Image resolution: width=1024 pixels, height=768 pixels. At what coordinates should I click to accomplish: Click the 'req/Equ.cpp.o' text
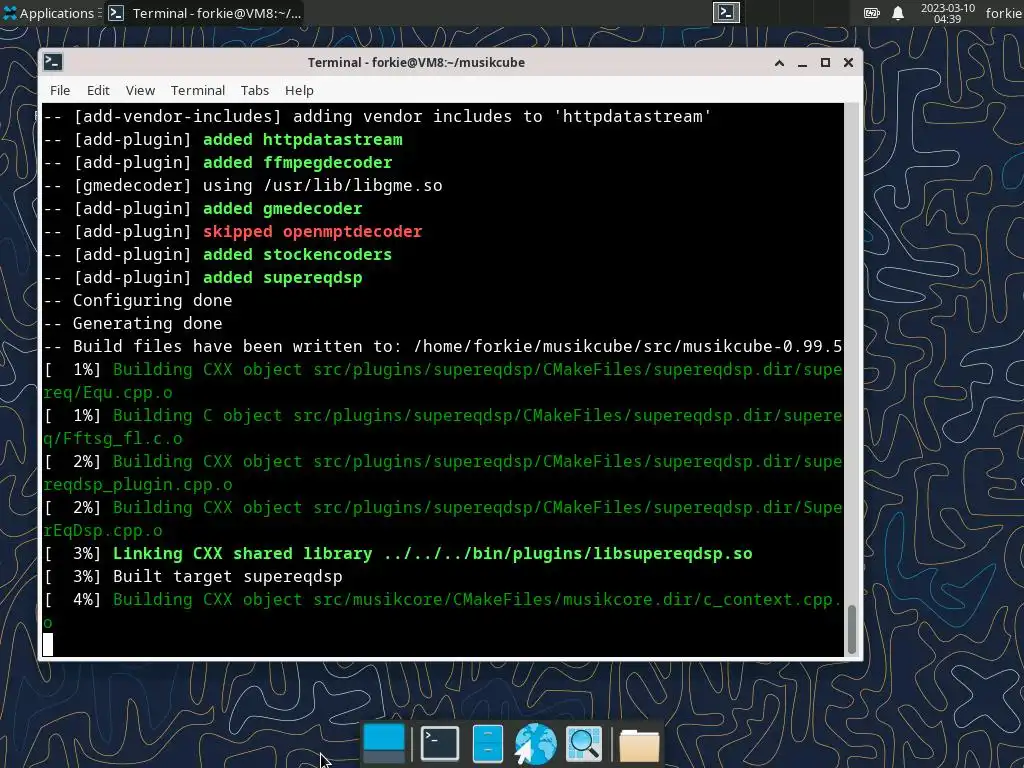pyautogui.click(x=108, y=392)
